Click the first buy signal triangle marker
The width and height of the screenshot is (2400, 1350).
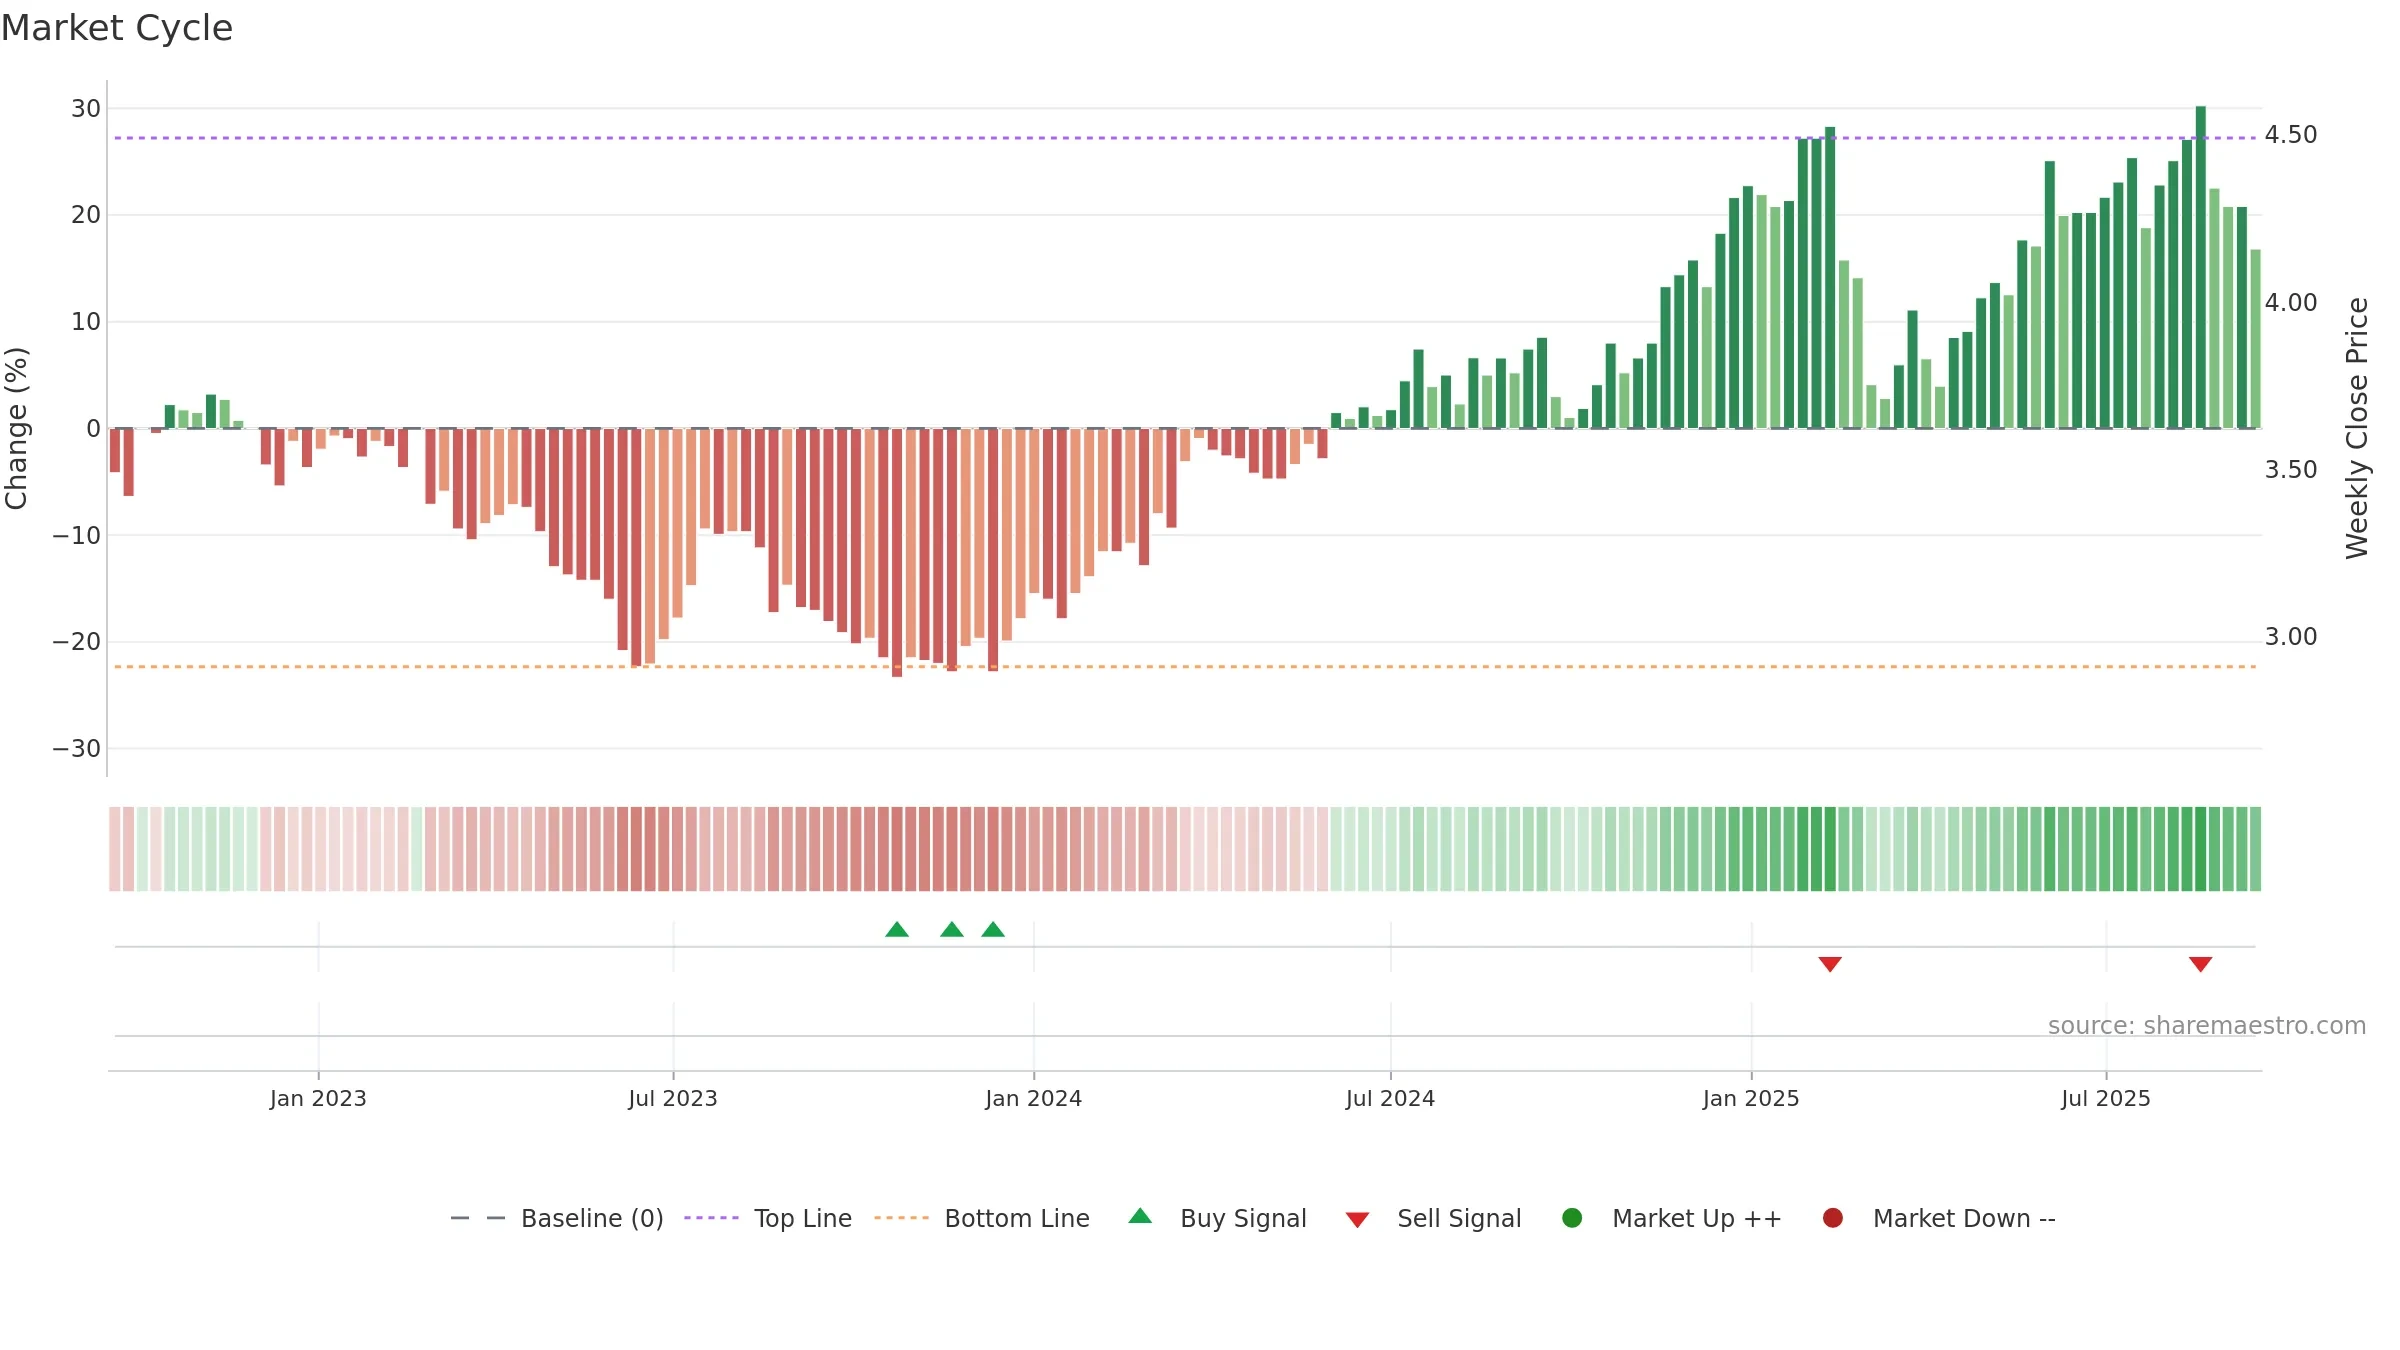pyautogui.click(x=897, y=930)
